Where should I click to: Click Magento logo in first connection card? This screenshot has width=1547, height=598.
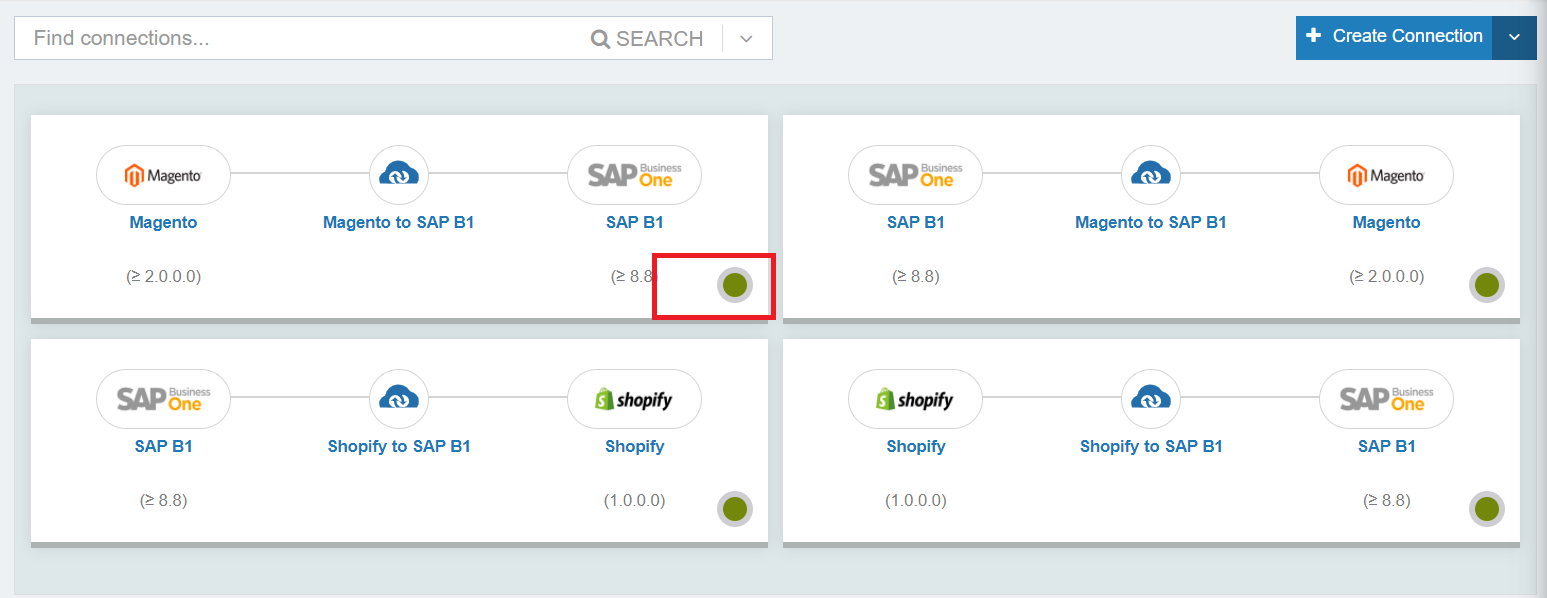click(x=163, y=175)
